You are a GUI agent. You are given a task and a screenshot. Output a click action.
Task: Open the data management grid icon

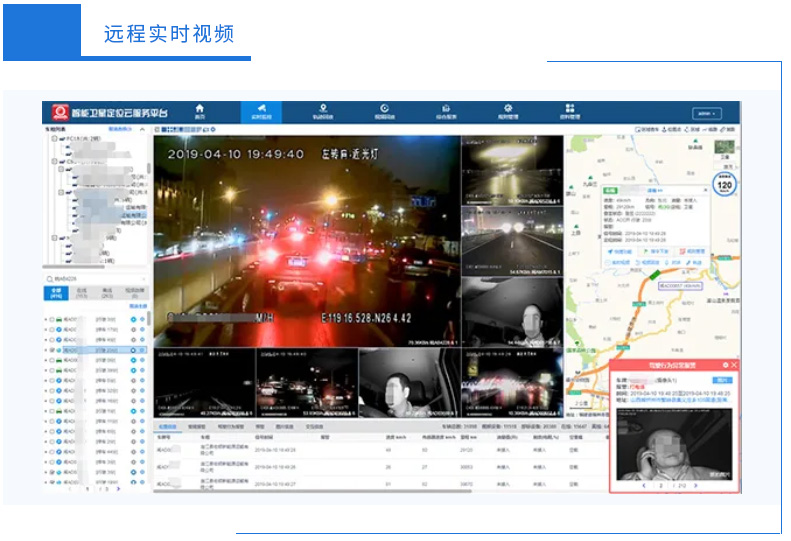pos(570,110)
